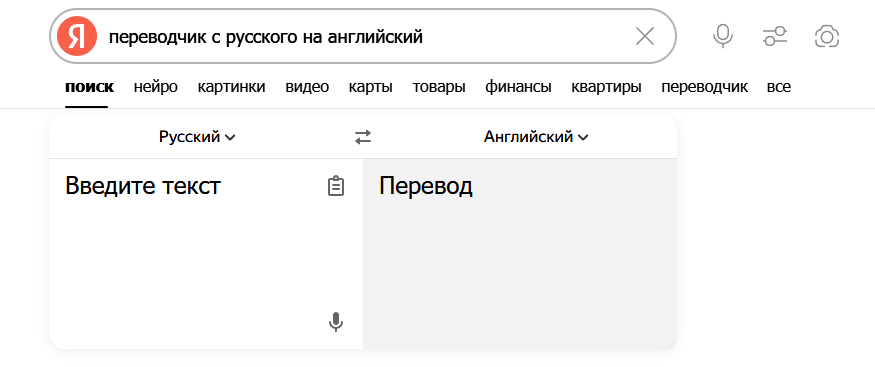
Task: Start voice search with the top microphone icon
Action: click(723, 37)
